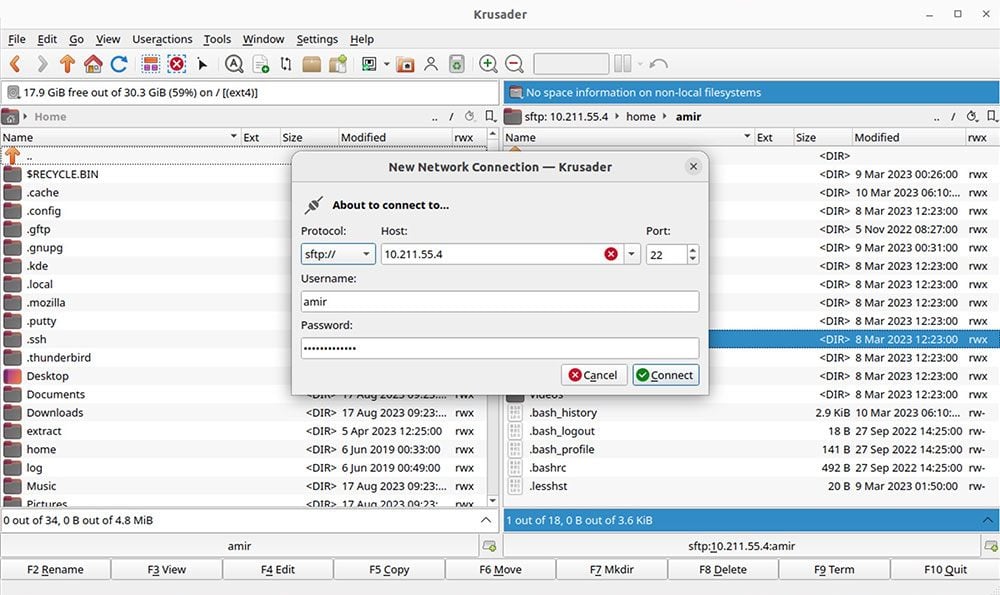Open the Protocol sftp:// dropdown
This screenshot has height=595, width=1000.
pos(338,254)
